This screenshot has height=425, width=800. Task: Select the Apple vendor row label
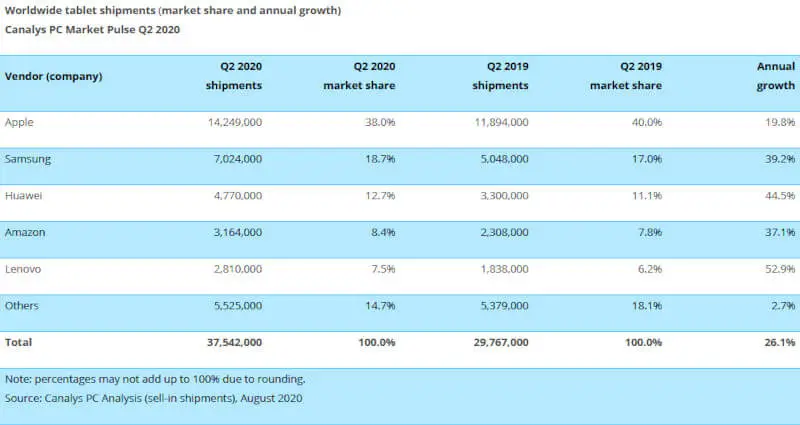pyautogui.click(x=20, y=122)
